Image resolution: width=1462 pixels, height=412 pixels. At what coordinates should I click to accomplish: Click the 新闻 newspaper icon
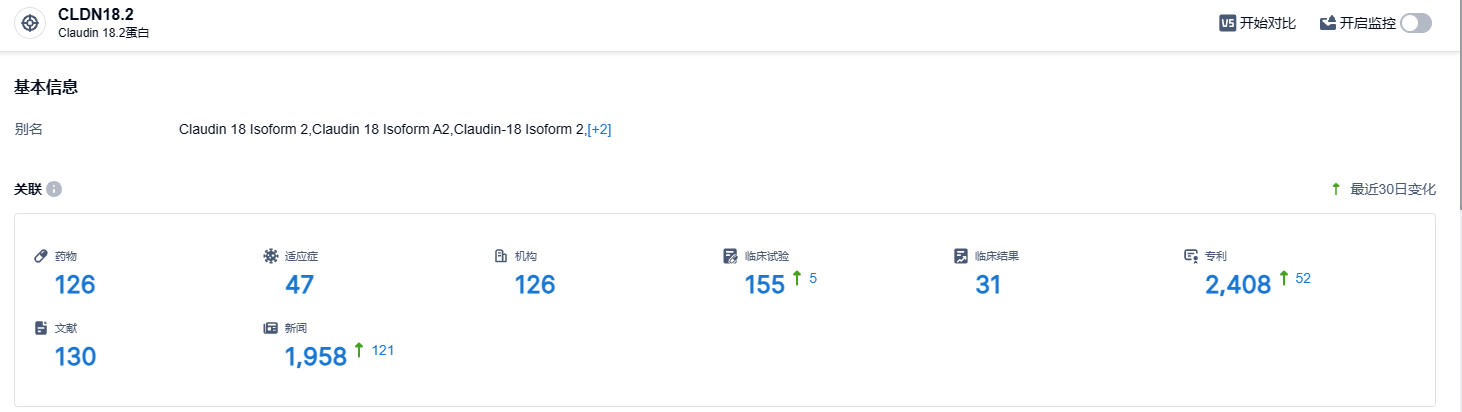pyautogui.click(x=270, y=327)
